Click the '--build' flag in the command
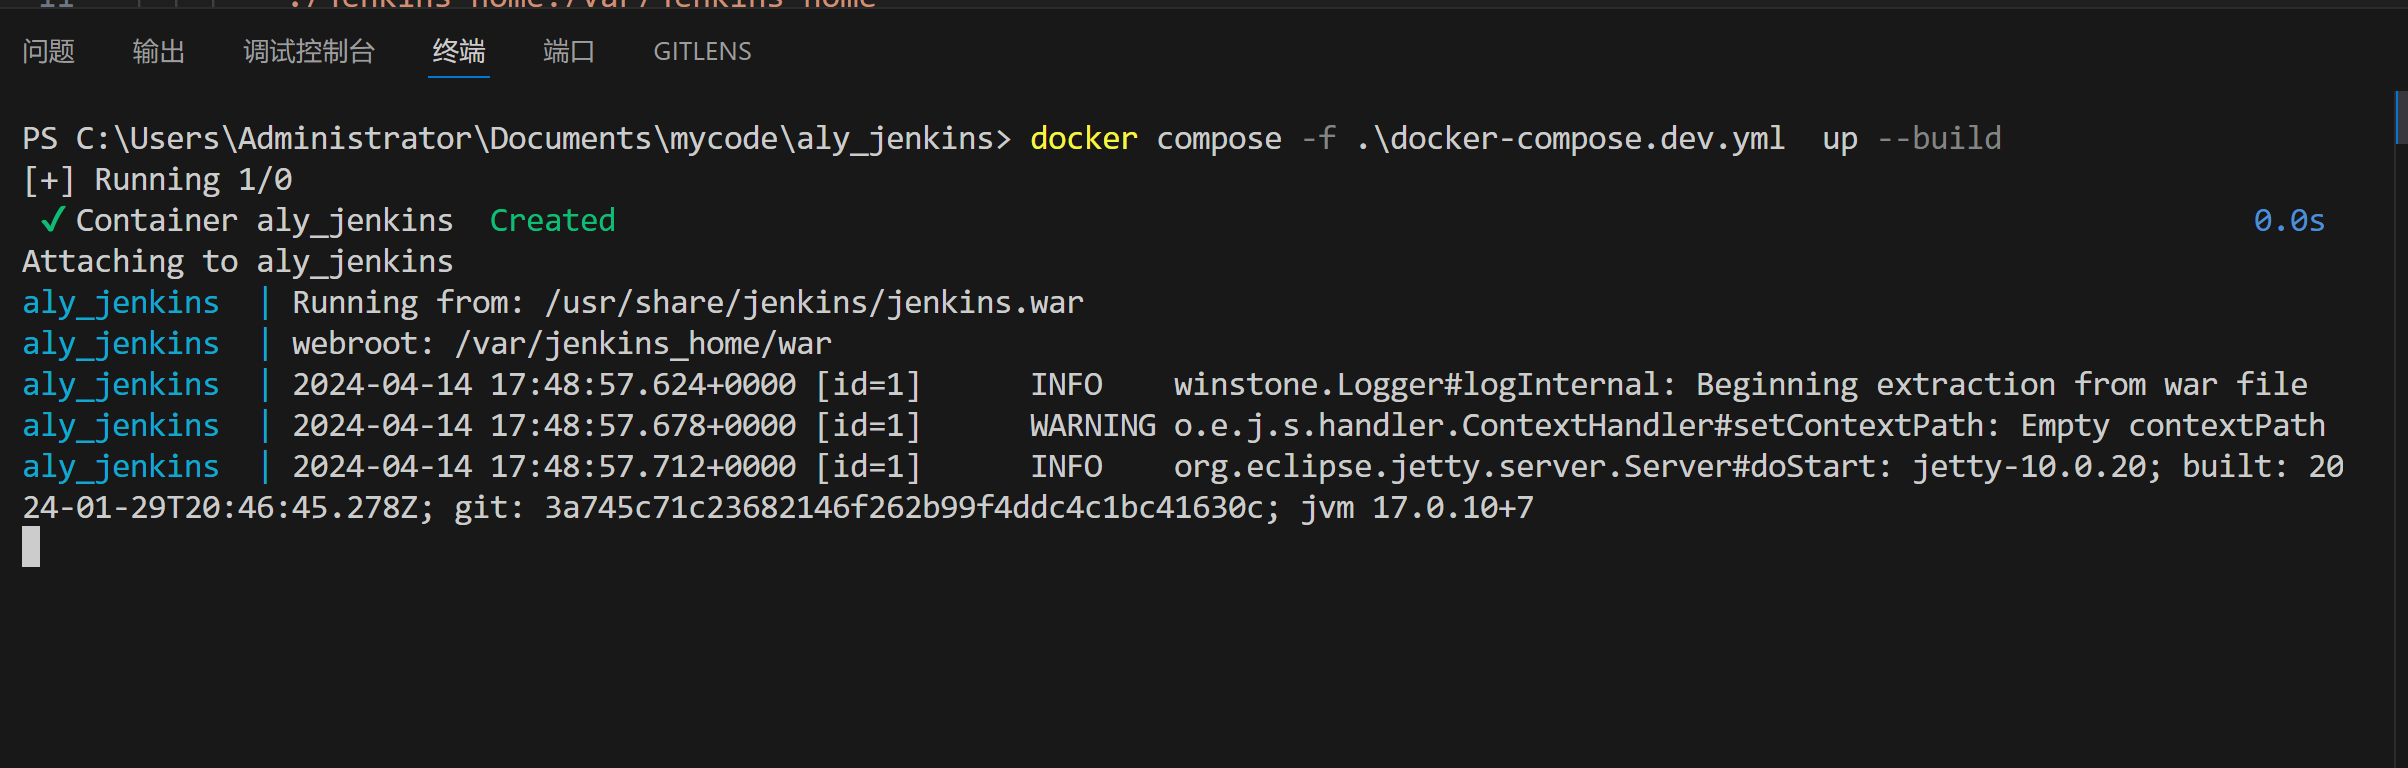Viewport: 2408px width, 768px height. click(x=1939, y=138)
